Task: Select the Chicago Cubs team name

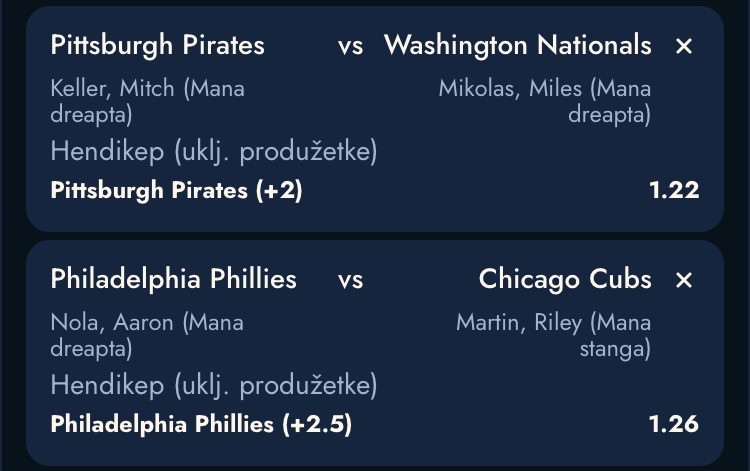Action: click(x=565, y=279)
